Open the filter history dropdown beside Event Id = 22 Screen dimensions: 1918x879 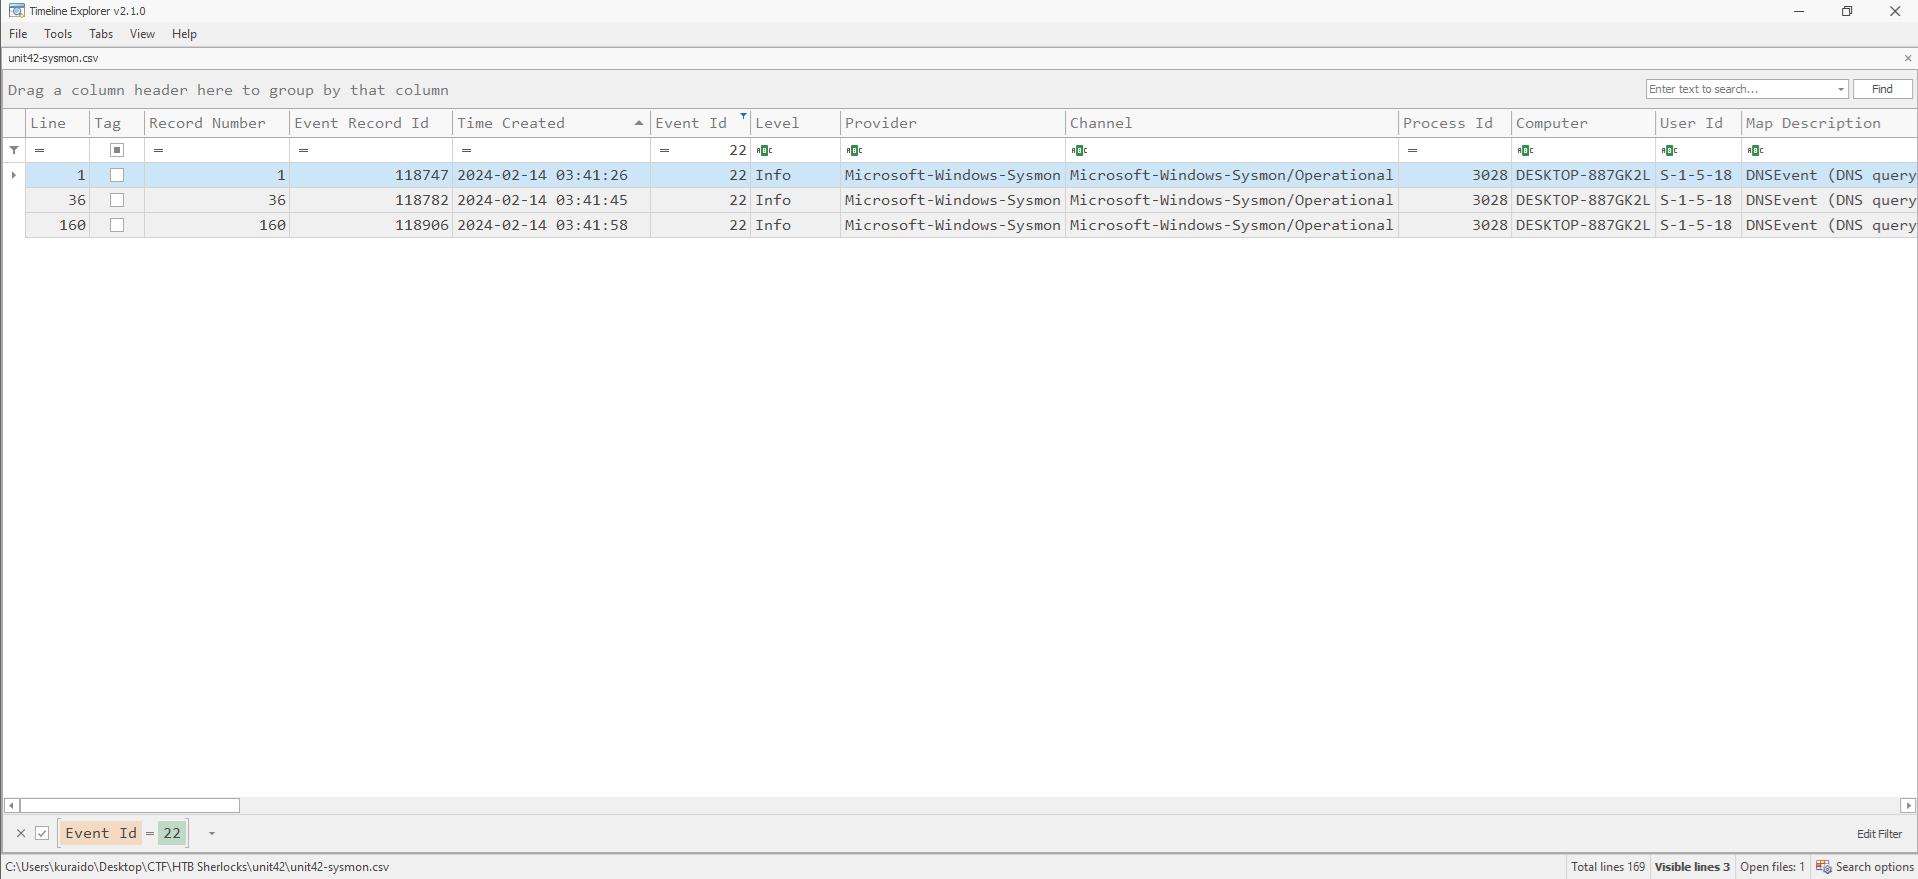click(x=212, y=833)
